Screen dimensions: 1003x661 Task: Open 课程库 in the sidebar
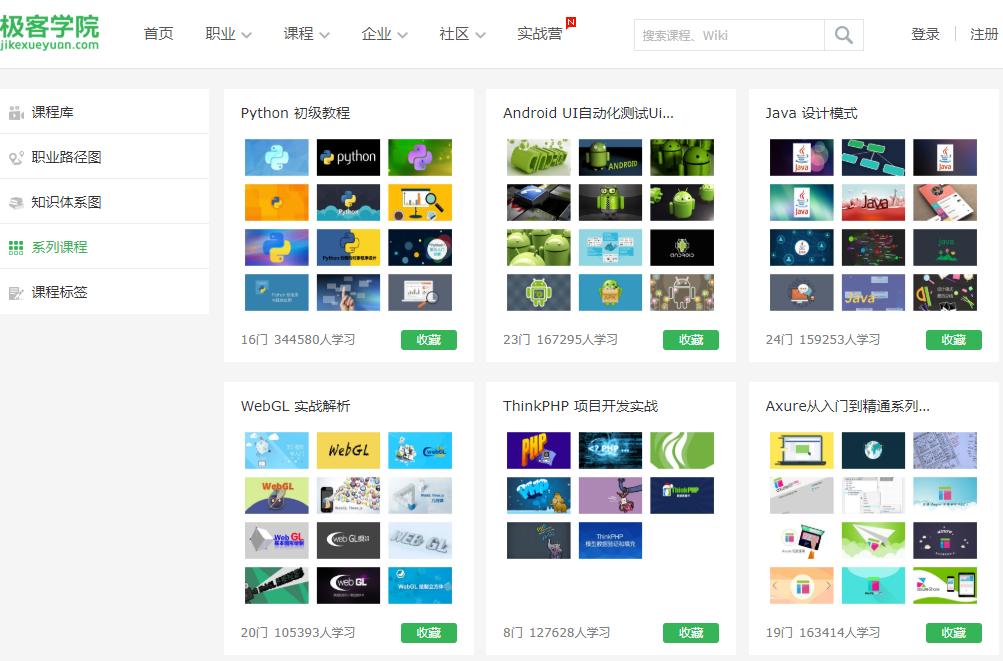coord(52,112)
